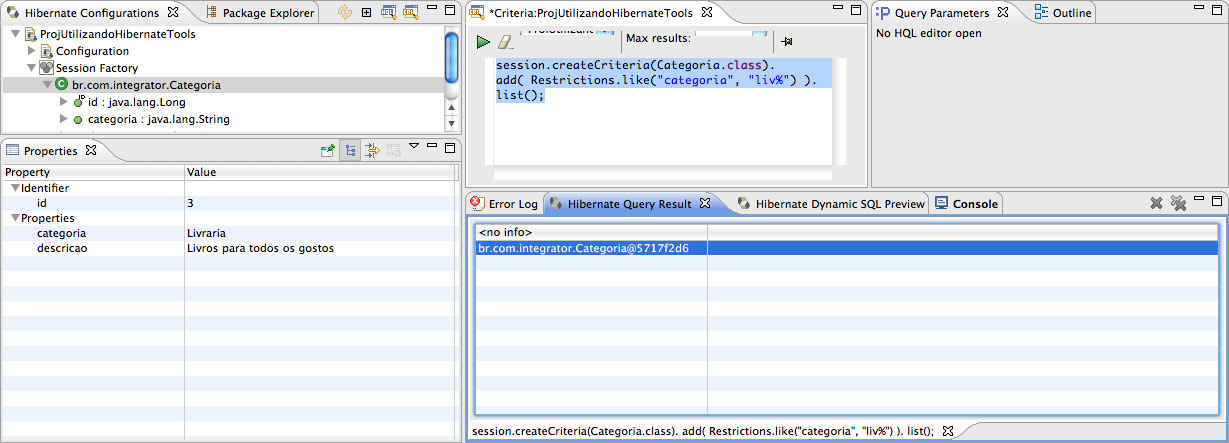Close the Hibernate Query Result view tab
Image resolution: width=1229 pixels, height=443 pixels.
[x=704, y=203]
